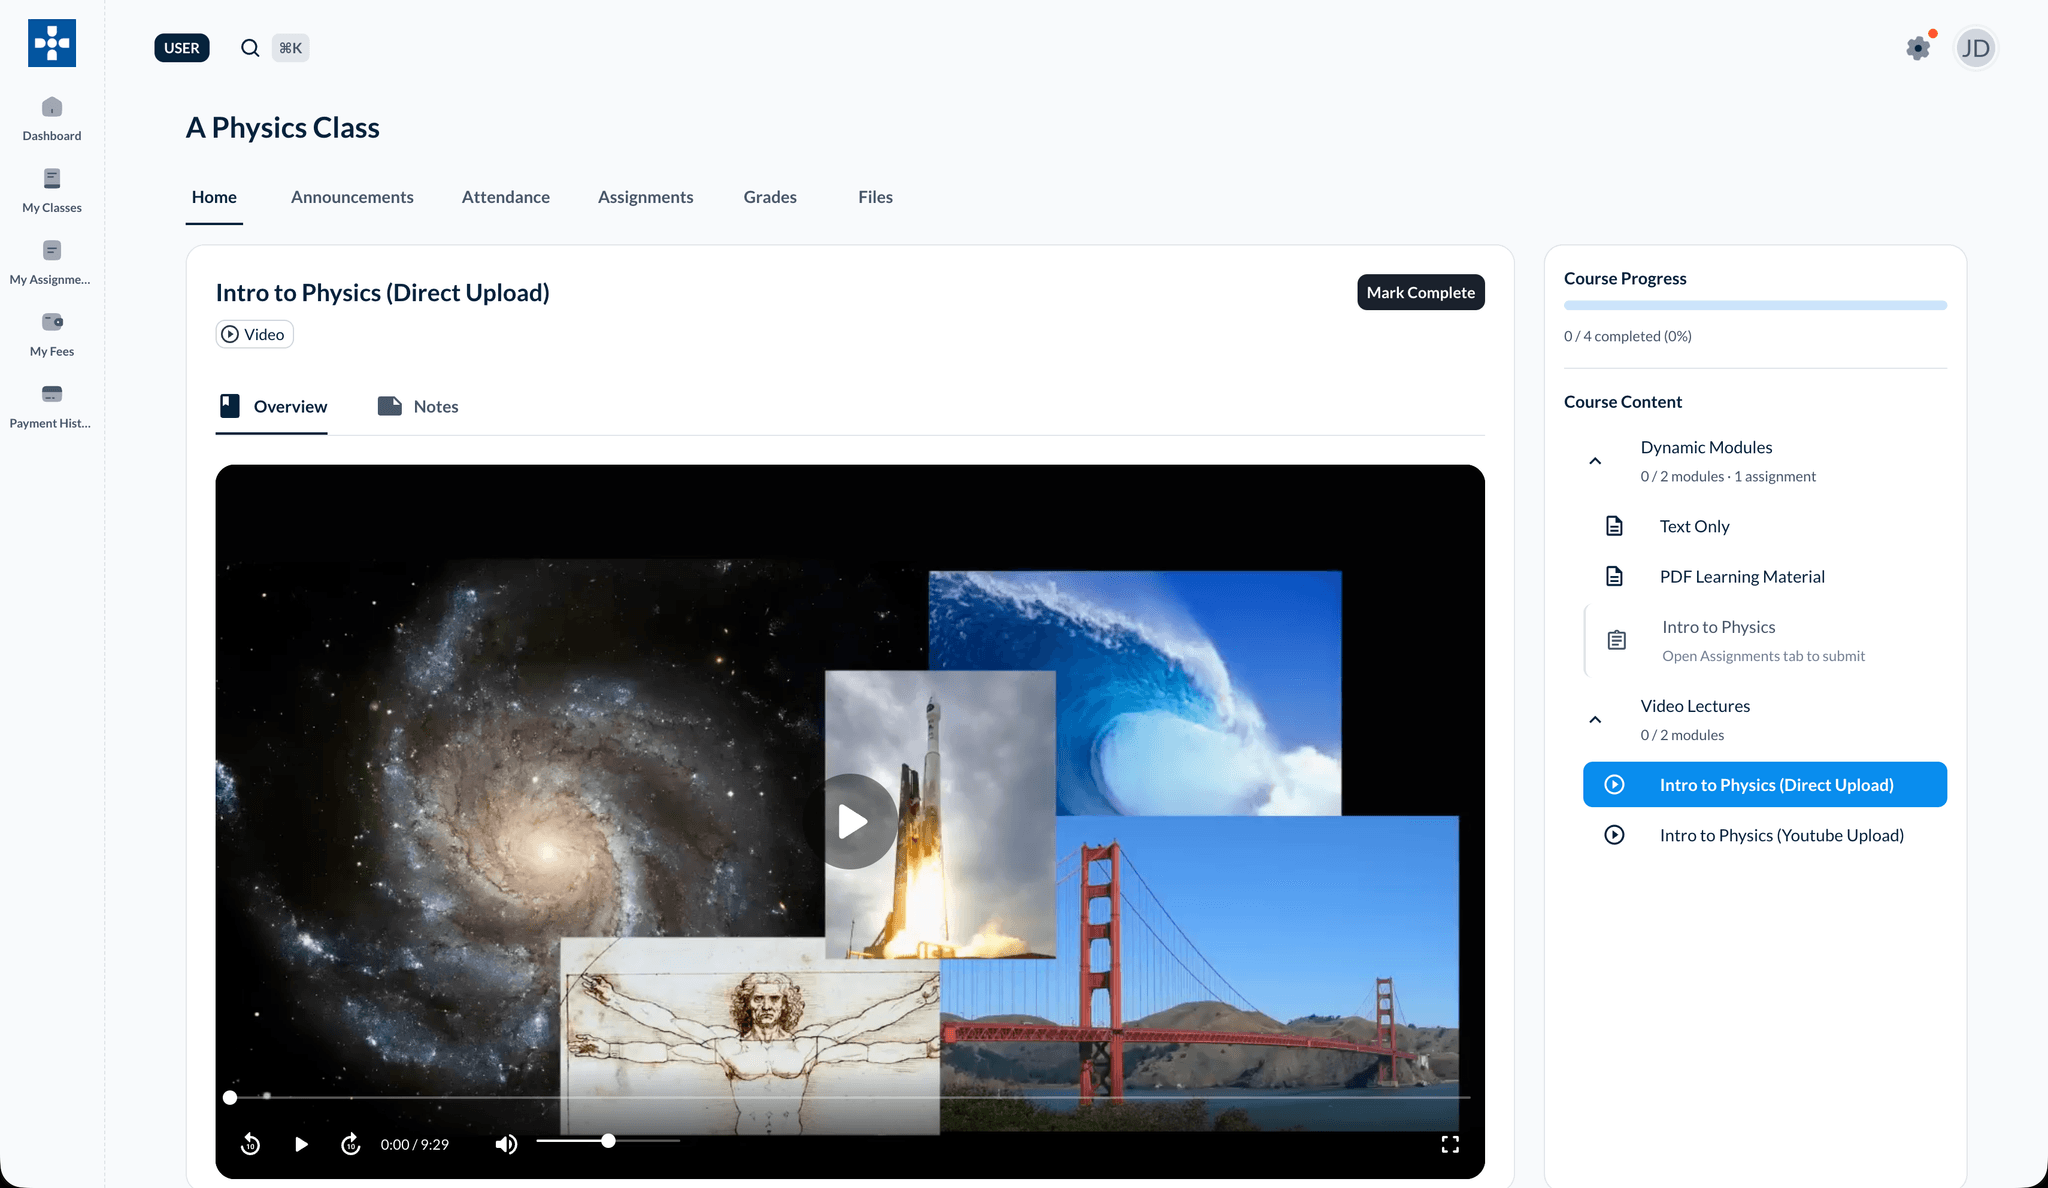Viewport: 2048px width, 1188px height.
Task: Click the USER role badge
Action: click(182, 48)
